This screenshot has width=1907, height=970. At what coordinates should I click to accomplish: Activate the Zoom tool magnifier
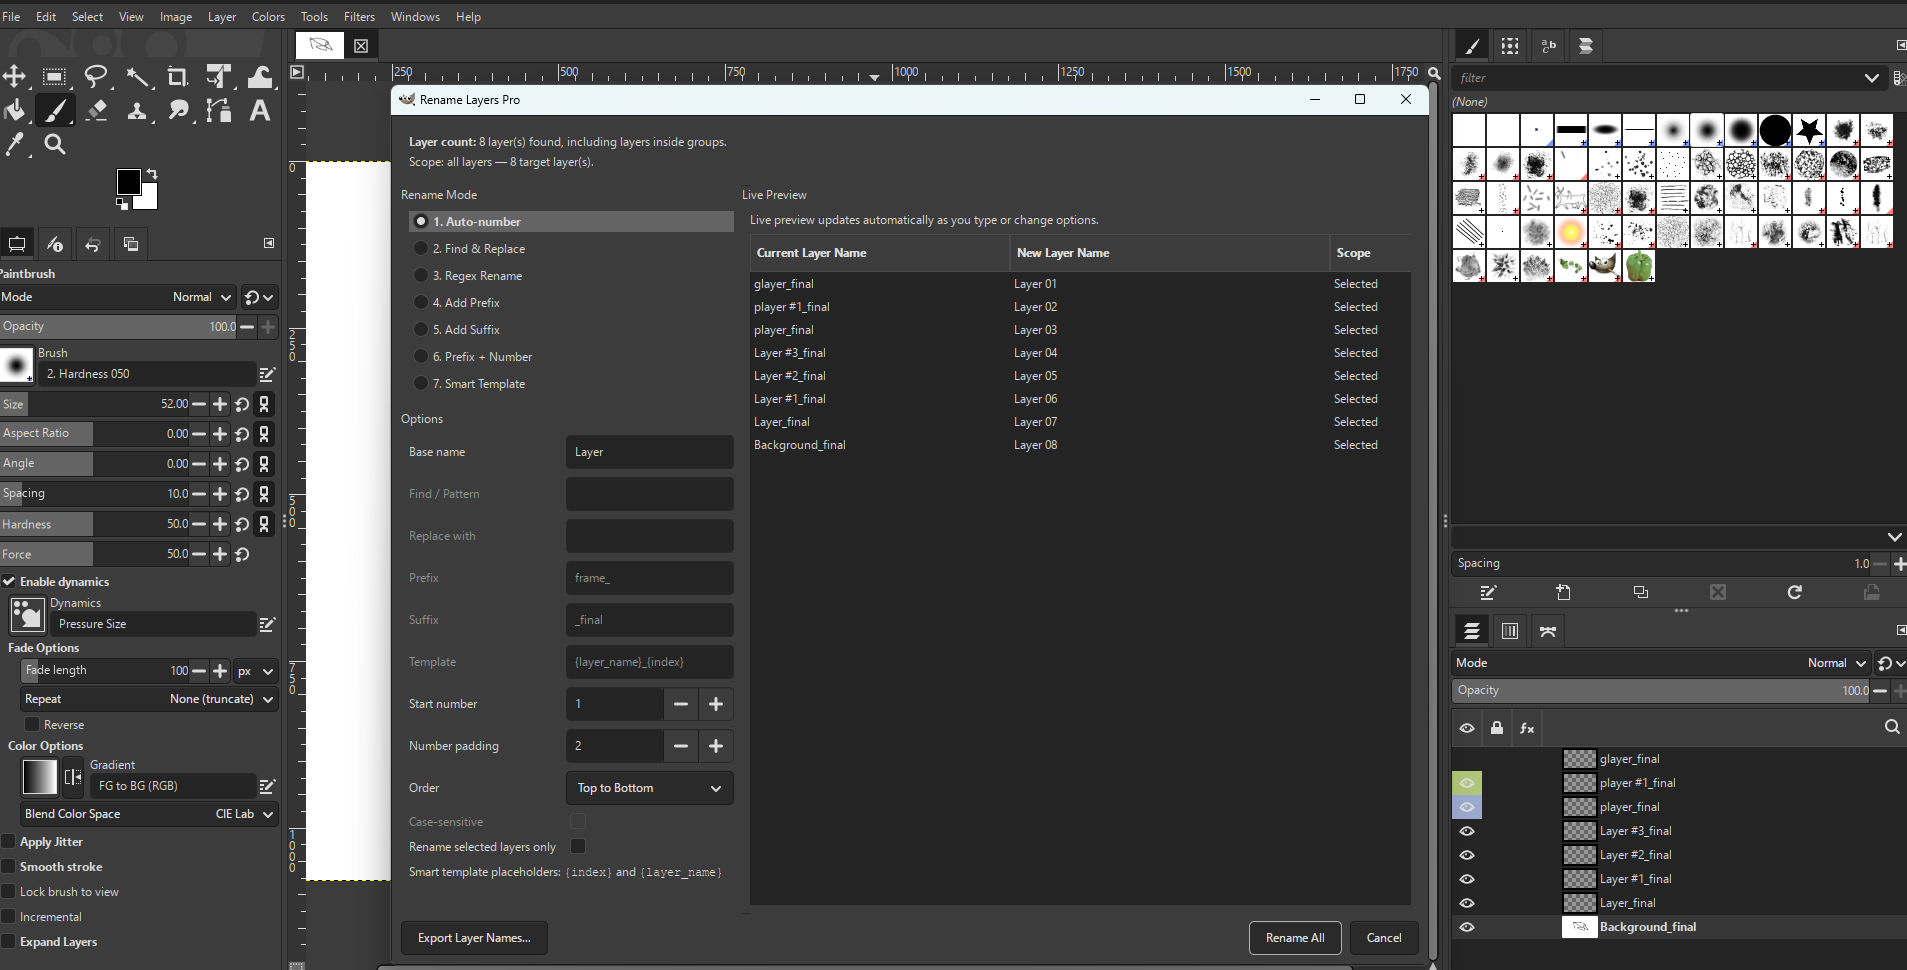pyautogui.click(x=55, y=145)
